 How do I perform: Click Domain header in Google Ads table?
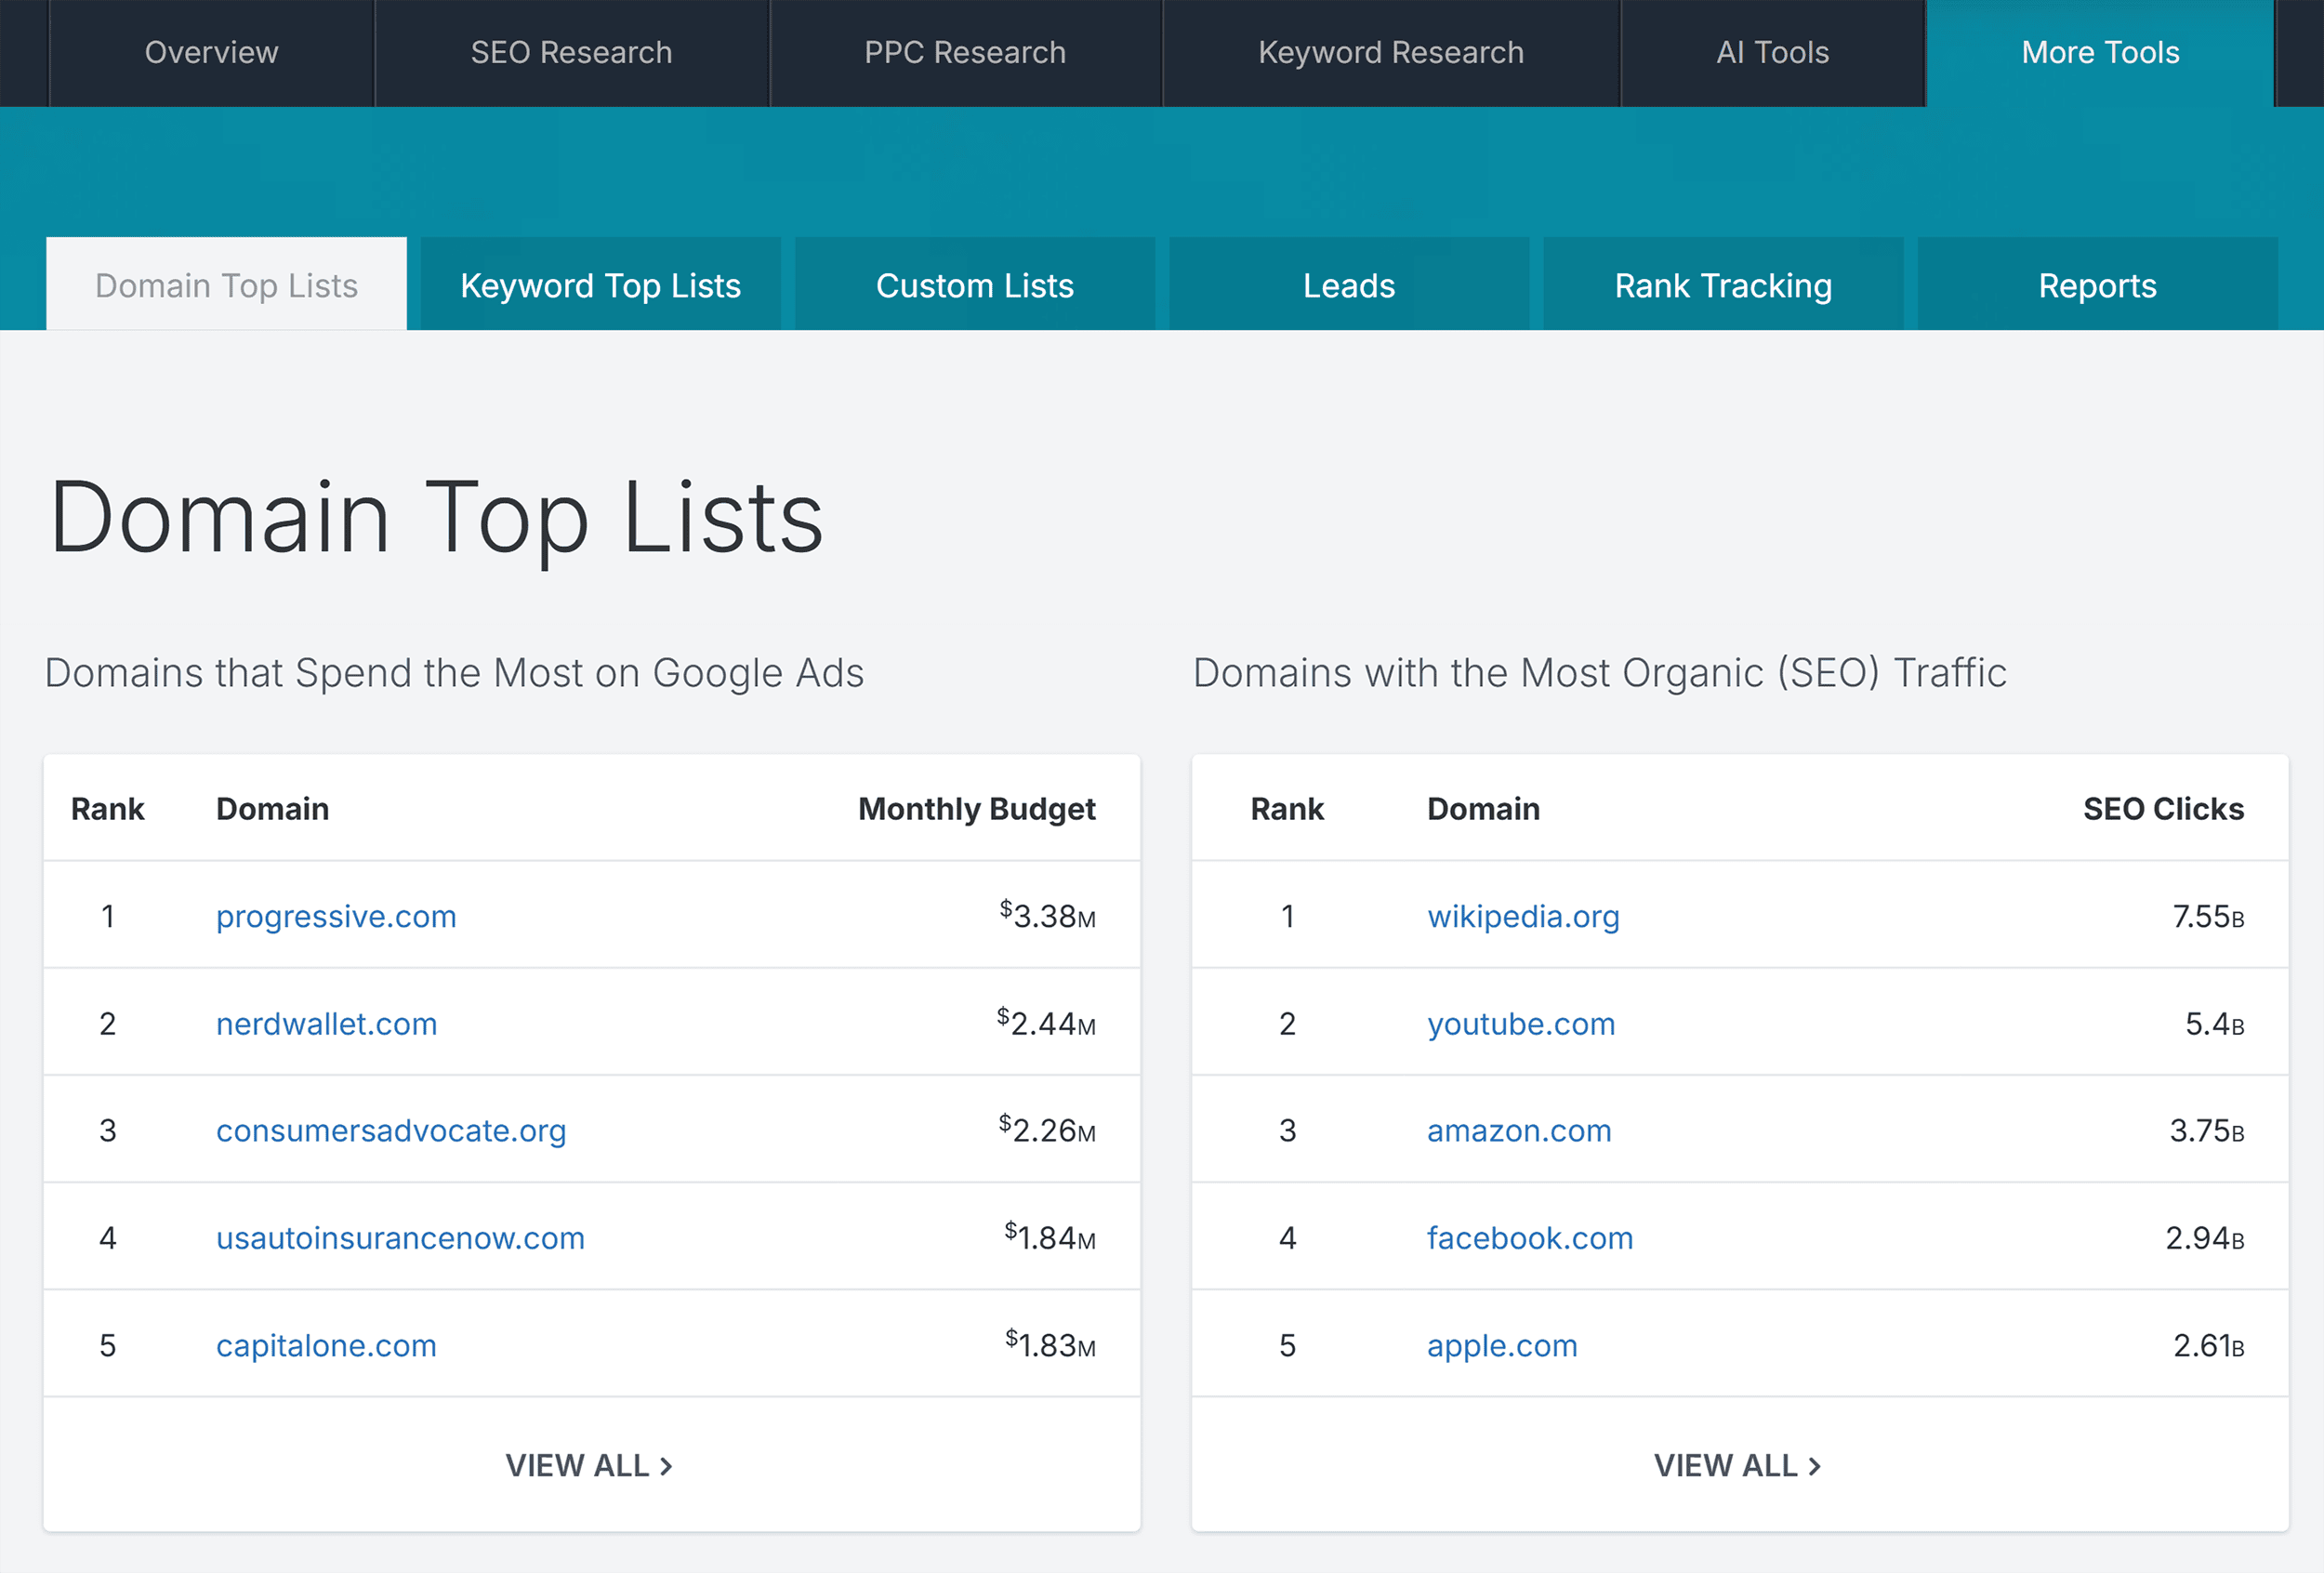tap(272, 808)
